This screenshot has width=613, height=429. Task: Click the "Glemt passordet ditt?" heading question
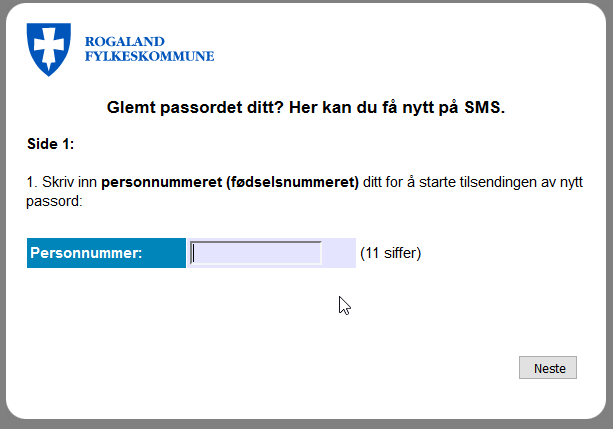pos(194,107)
